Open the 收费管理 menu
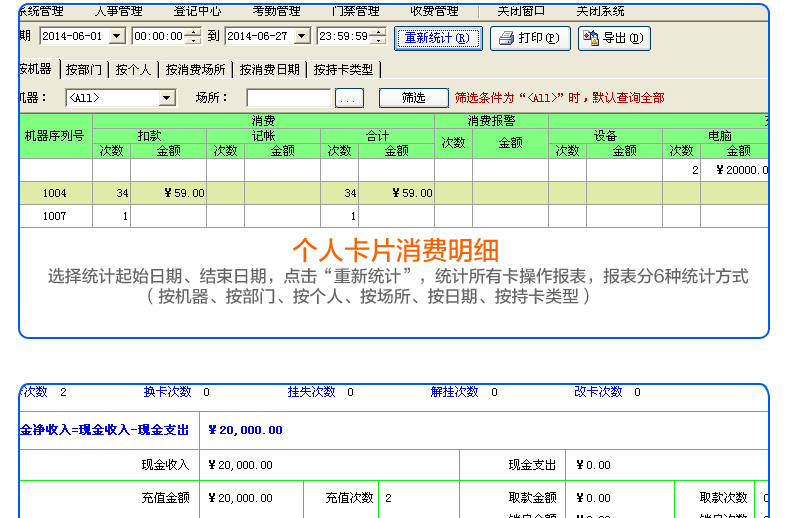 [434, 11]
